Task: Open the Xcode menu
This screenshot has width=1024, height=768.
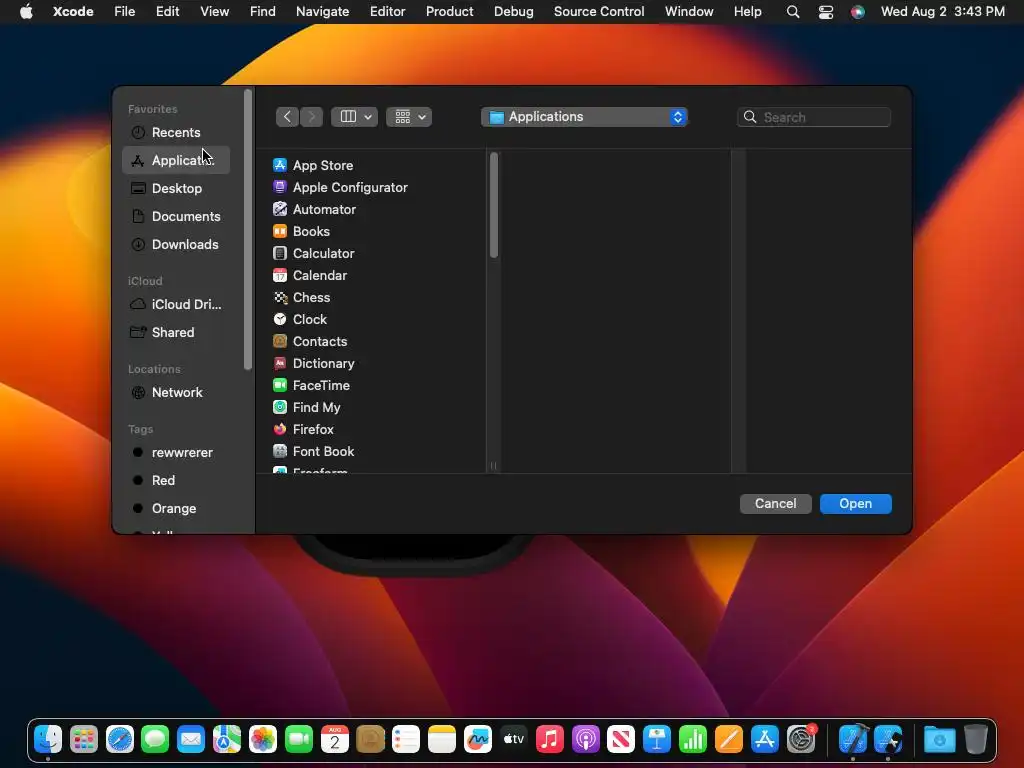Action: point(73,12)
